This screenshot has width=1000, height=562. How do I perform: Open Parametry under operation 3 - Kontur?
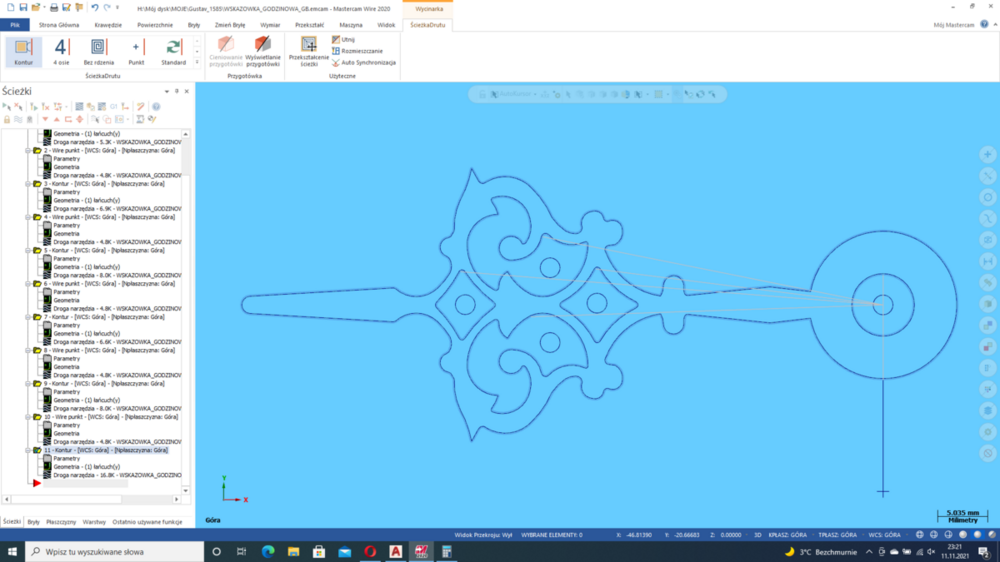click(x=66, y=192)
